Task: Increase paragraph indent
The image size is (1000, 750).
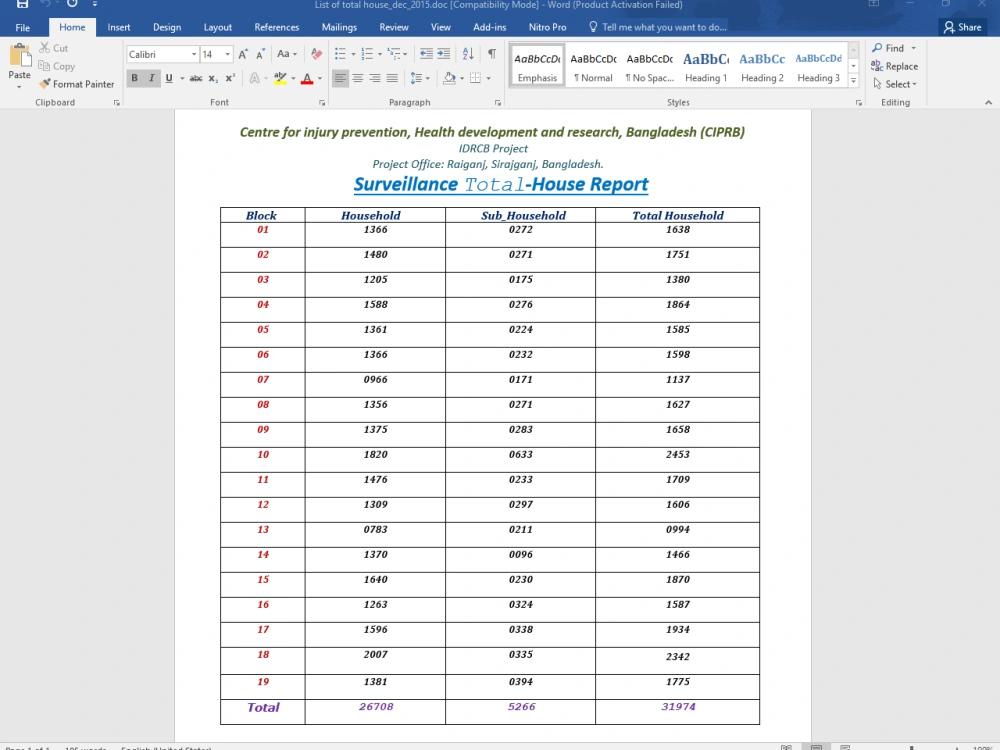Action: pos(443,54)
